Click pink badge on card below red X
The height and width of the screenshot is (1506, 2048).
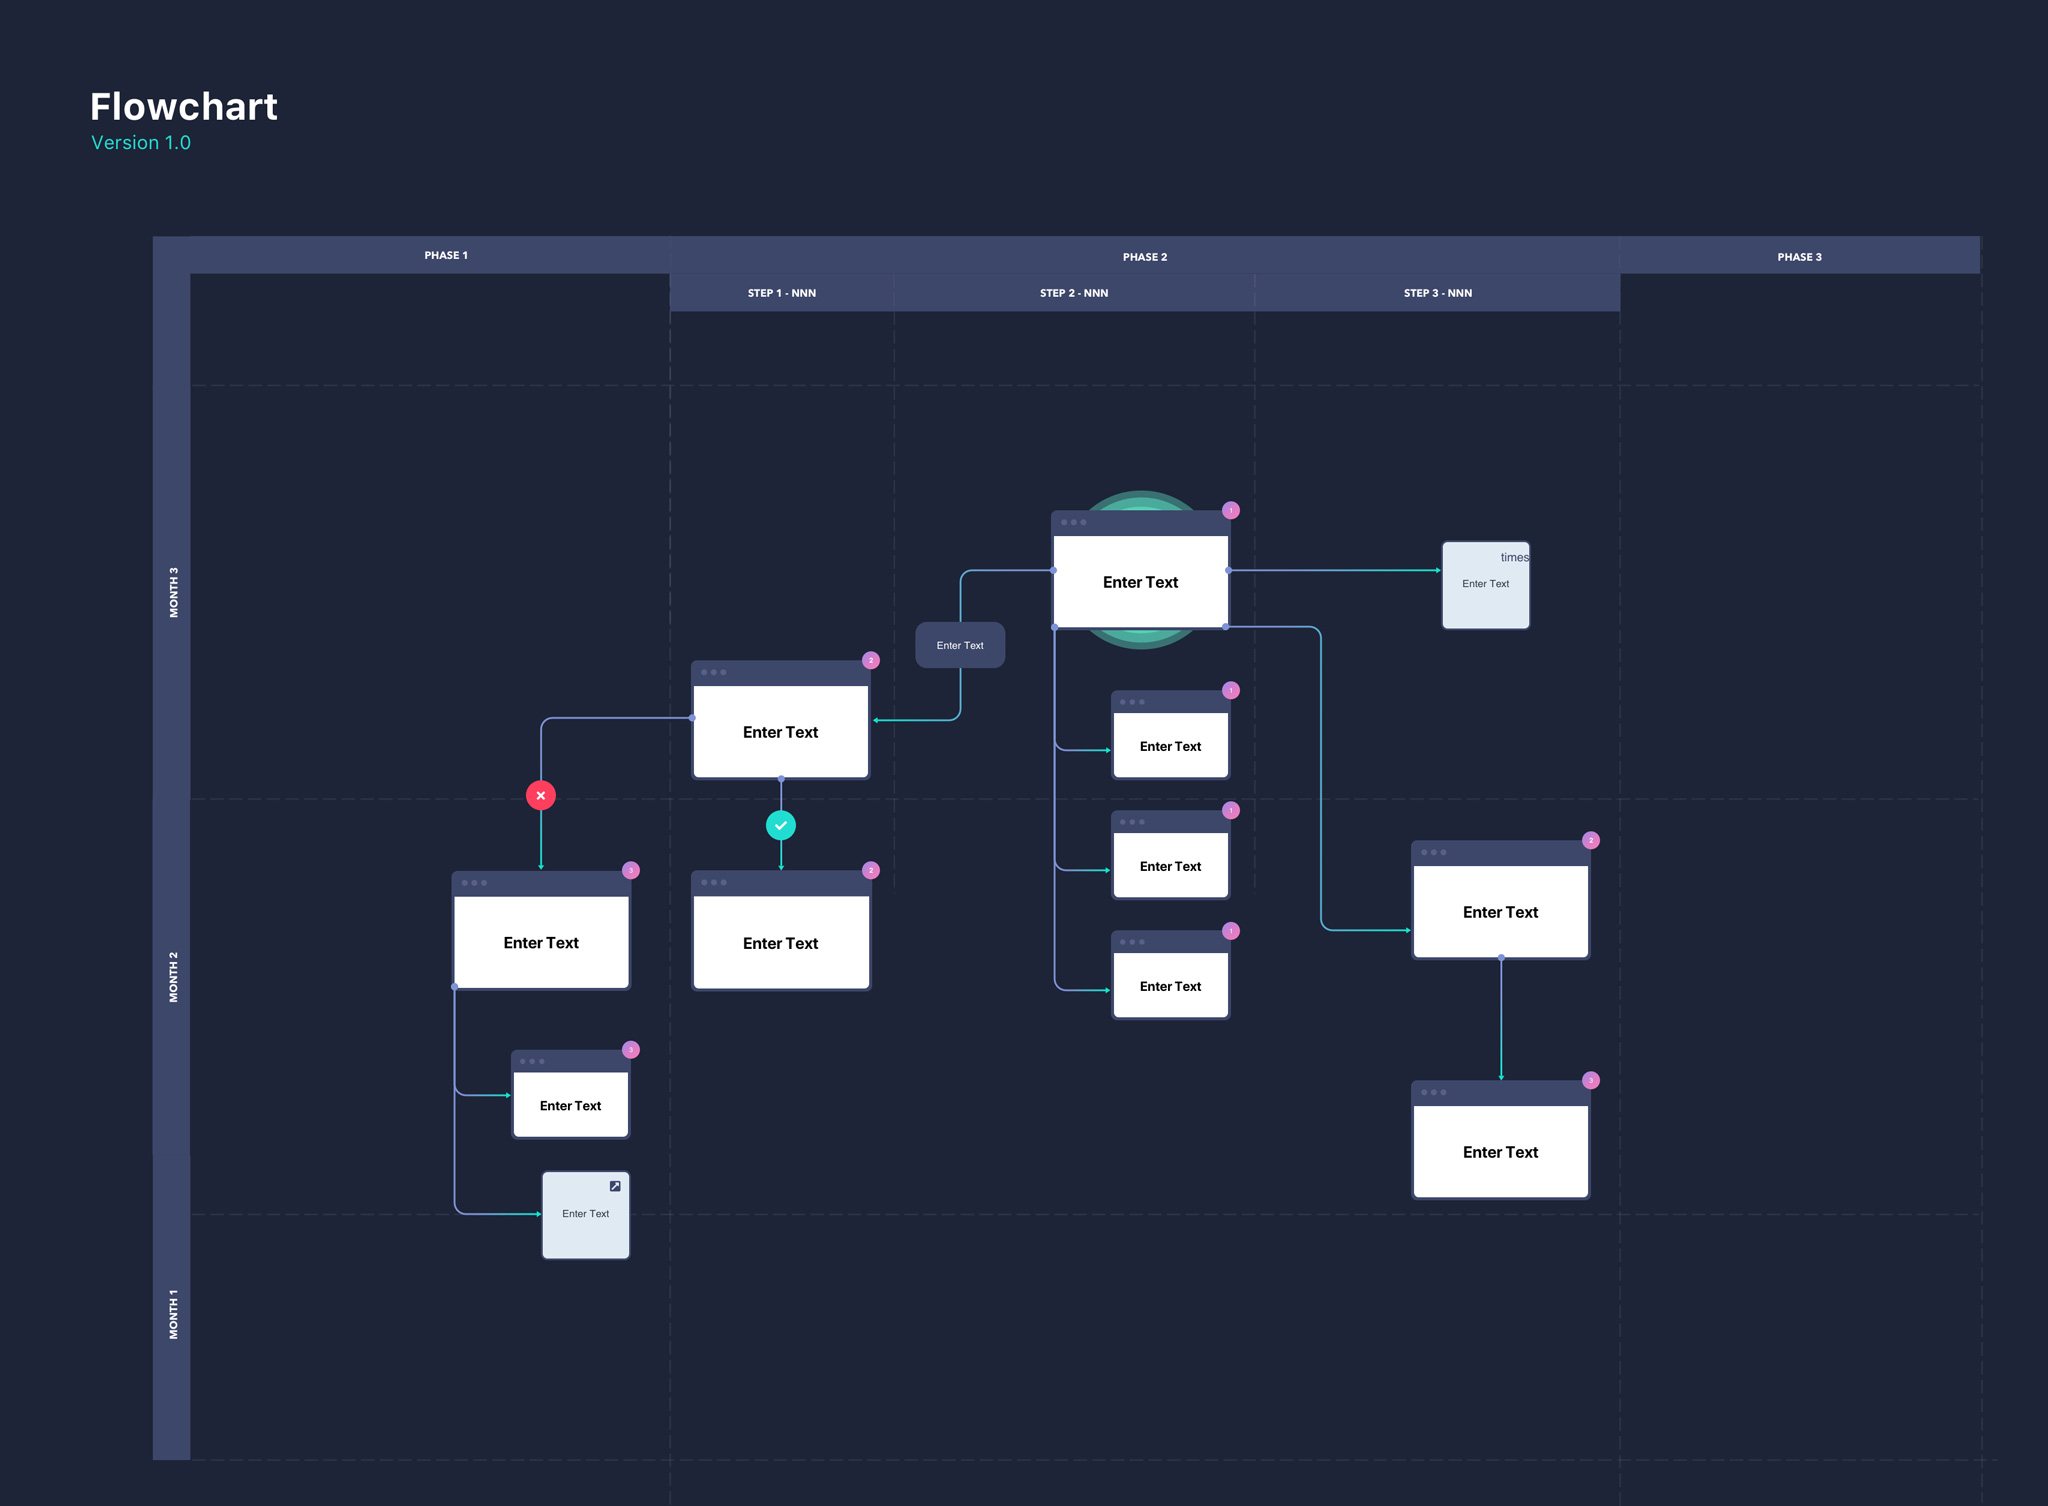[631, 870]
